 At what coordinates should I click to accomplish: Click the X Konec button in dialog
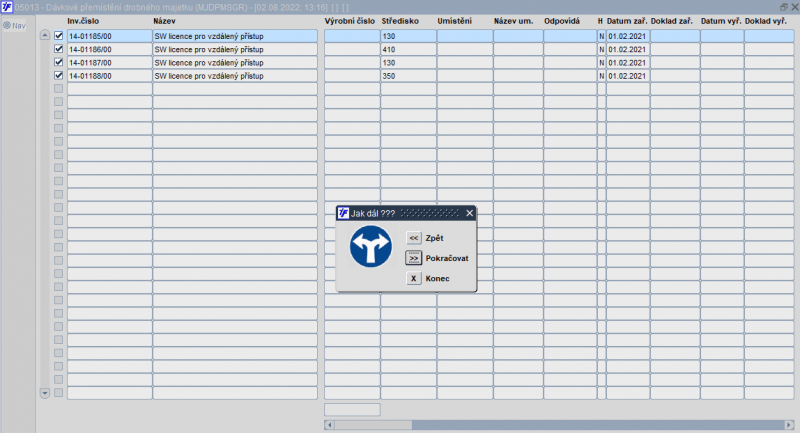coord(414,278)
